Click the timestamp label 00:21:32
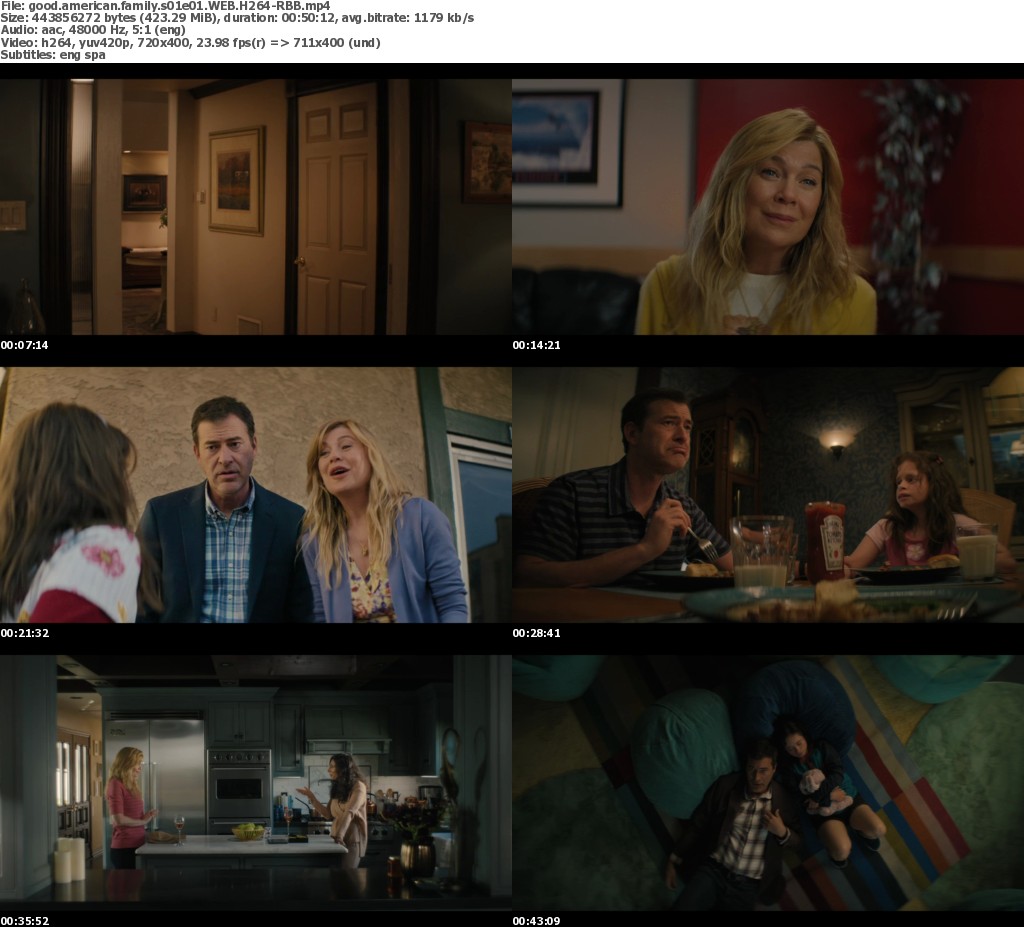The width and height of the screenshot is (1024, 927). point(24,633)
